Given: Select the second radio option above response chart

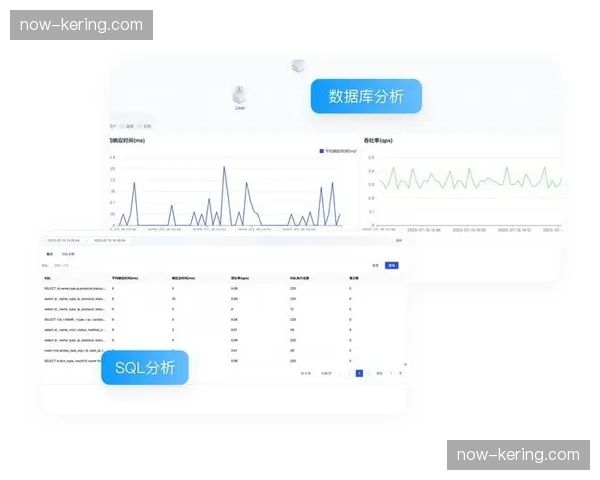Looking at the screenshot, I should click(x=140, y=126).
